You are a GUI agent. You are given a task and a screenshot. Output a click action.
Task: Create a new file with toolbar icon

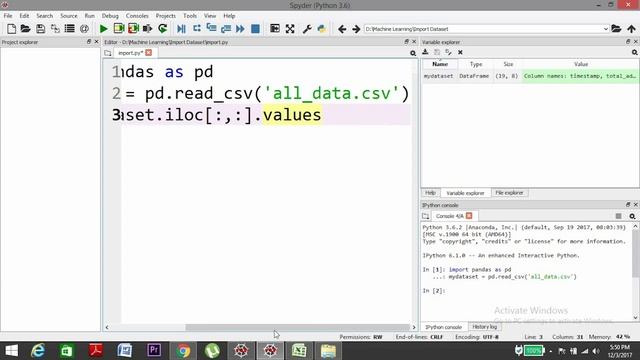11,29
